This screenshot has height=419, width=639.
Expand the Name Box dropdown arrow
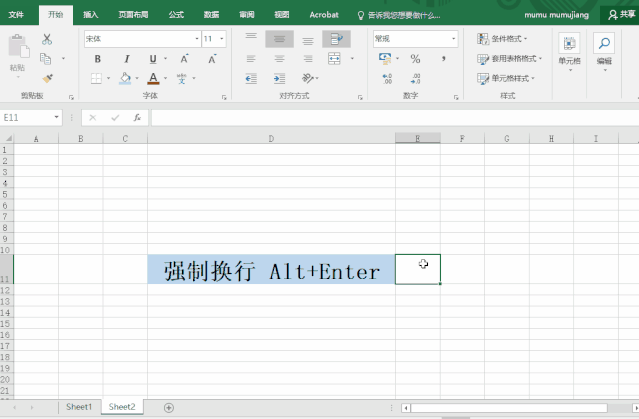[x=56, y=117]
